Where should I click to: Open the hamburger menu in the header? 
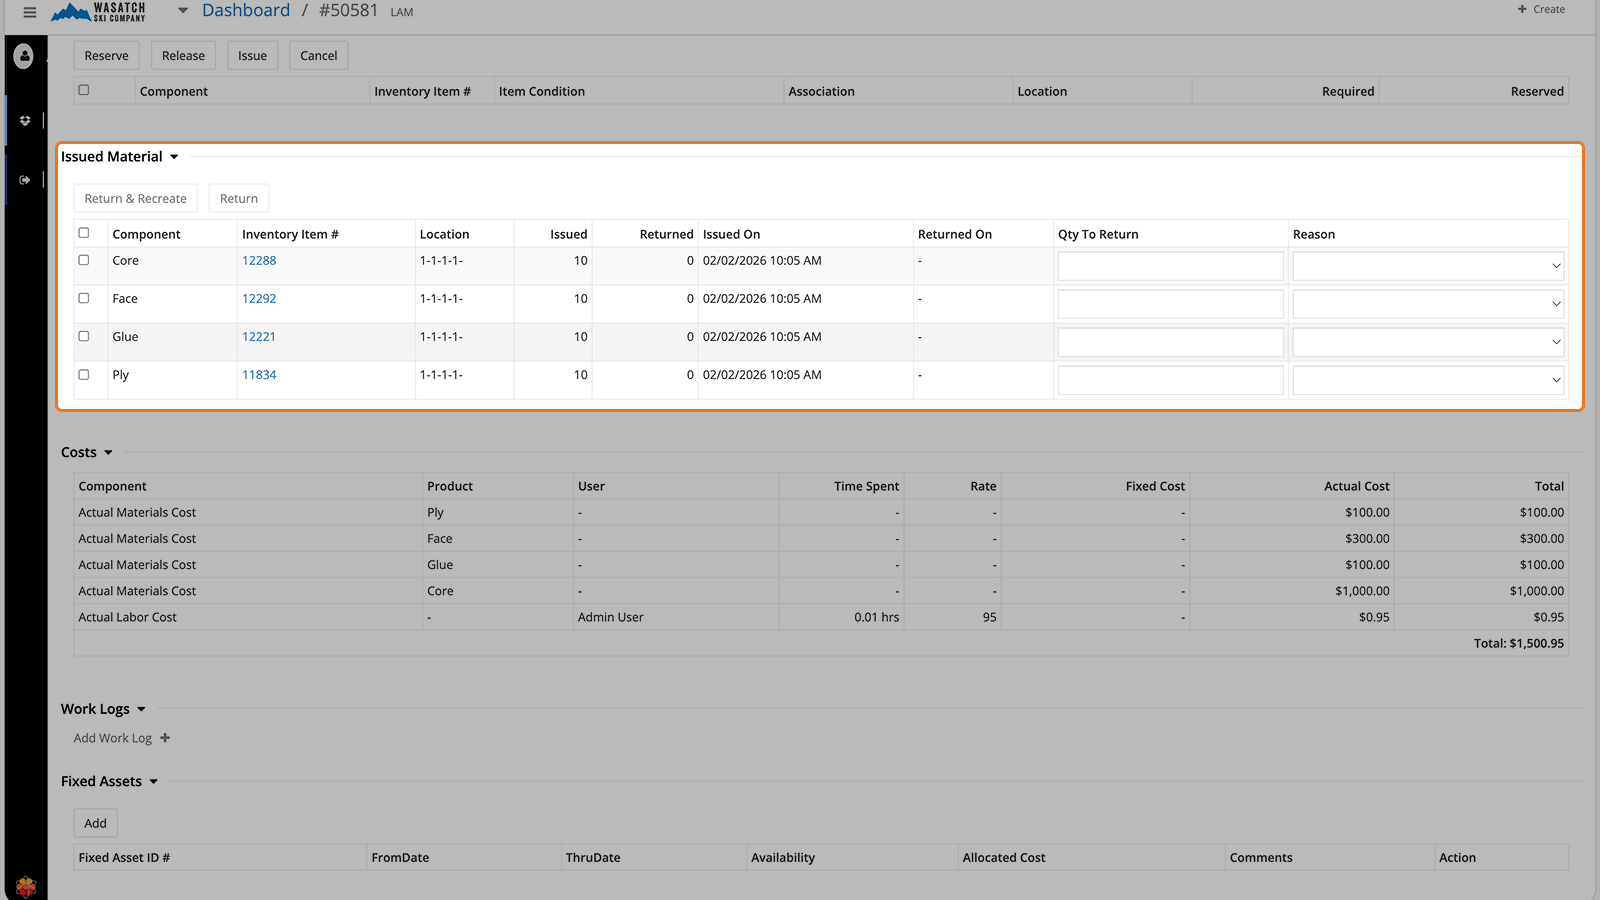pos(29,12)
